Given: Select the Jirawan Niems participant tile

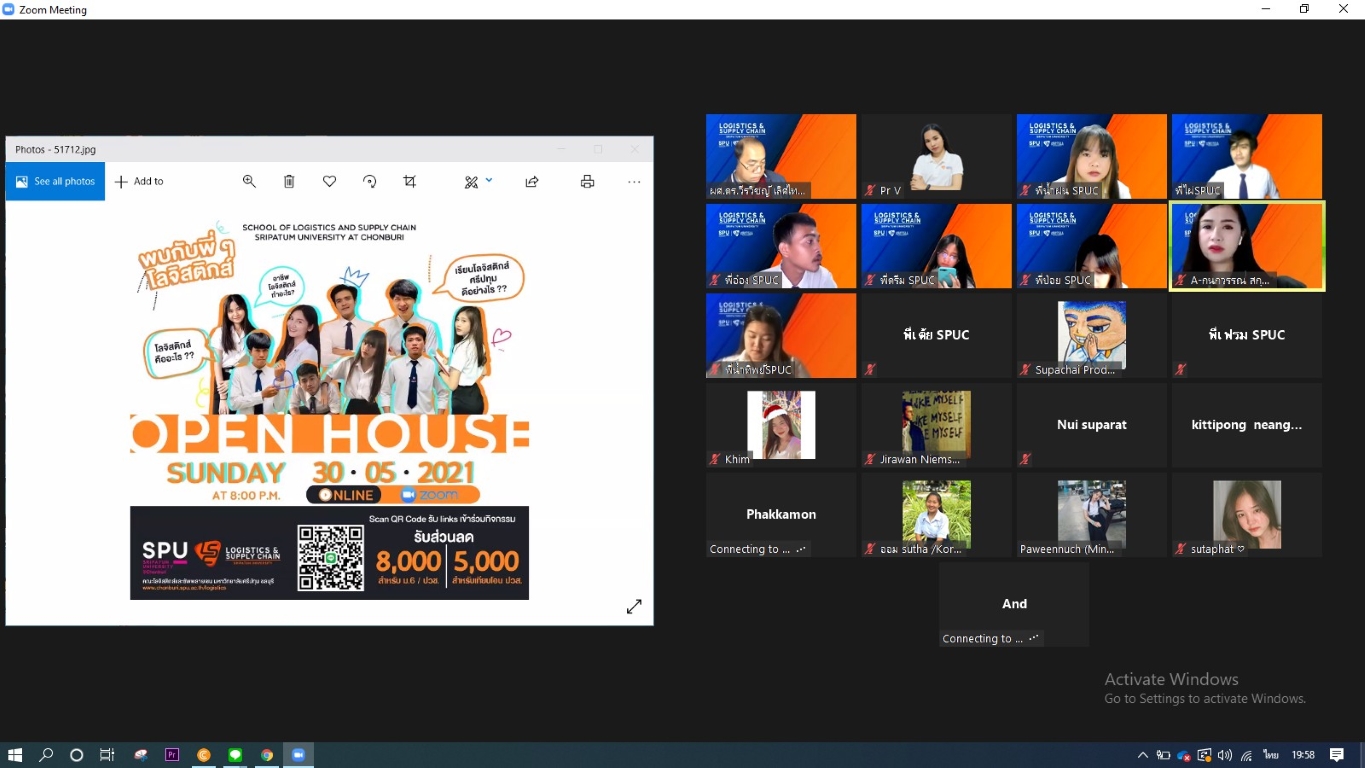Looking at the screenshot, I should coord(936,425).
